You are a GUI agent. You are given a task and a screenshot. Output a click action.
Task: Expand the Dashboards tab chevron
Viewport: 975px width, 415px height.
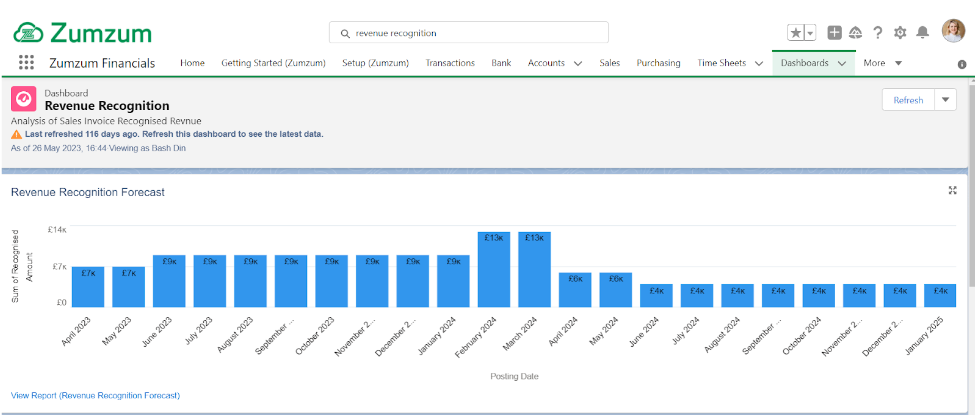click(x=842, y=63)
